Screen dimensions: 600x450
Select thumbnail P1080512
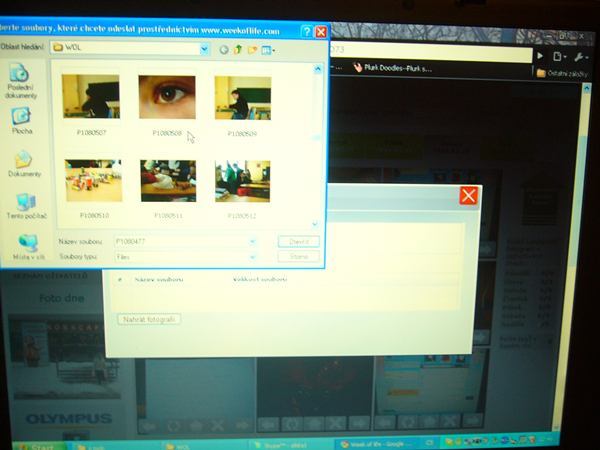pos(243,189)
